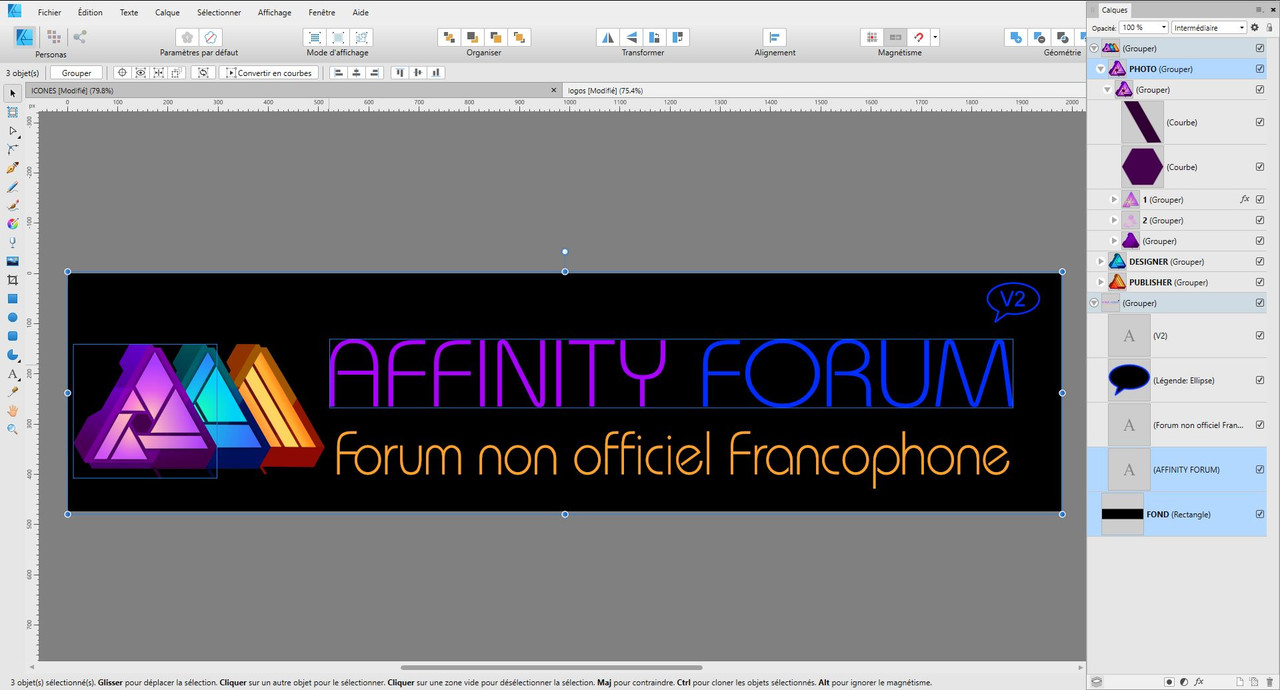Viewport: 1280px width, 690px height.
Task: Select the Artistic Text tool
Action: (13, 374)
